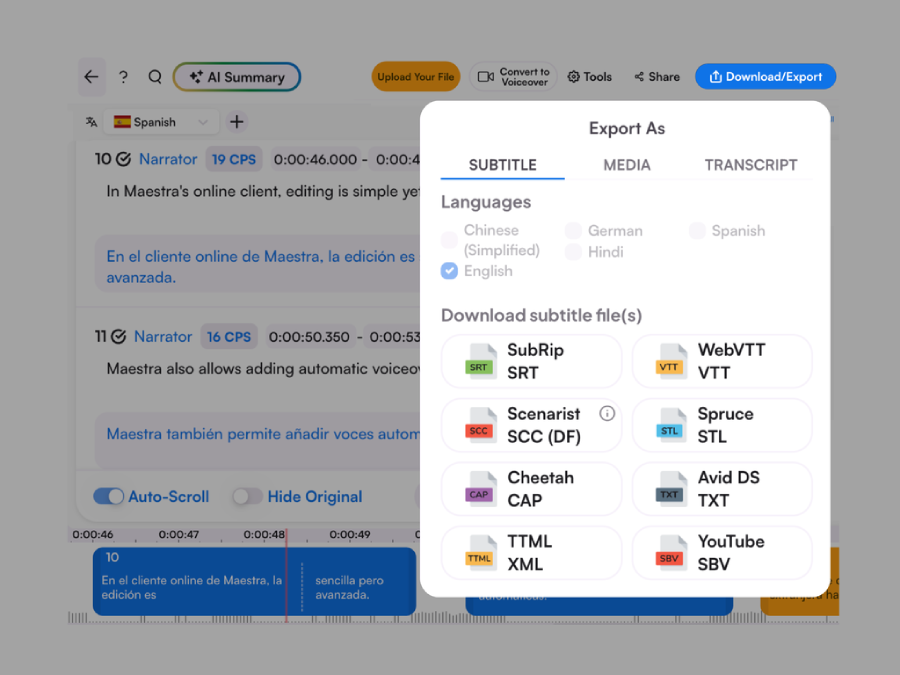Image resolution: width=900 pixels, height=675 pixels.
Task: Download YouTube SBV file
Action: (722, 553)
